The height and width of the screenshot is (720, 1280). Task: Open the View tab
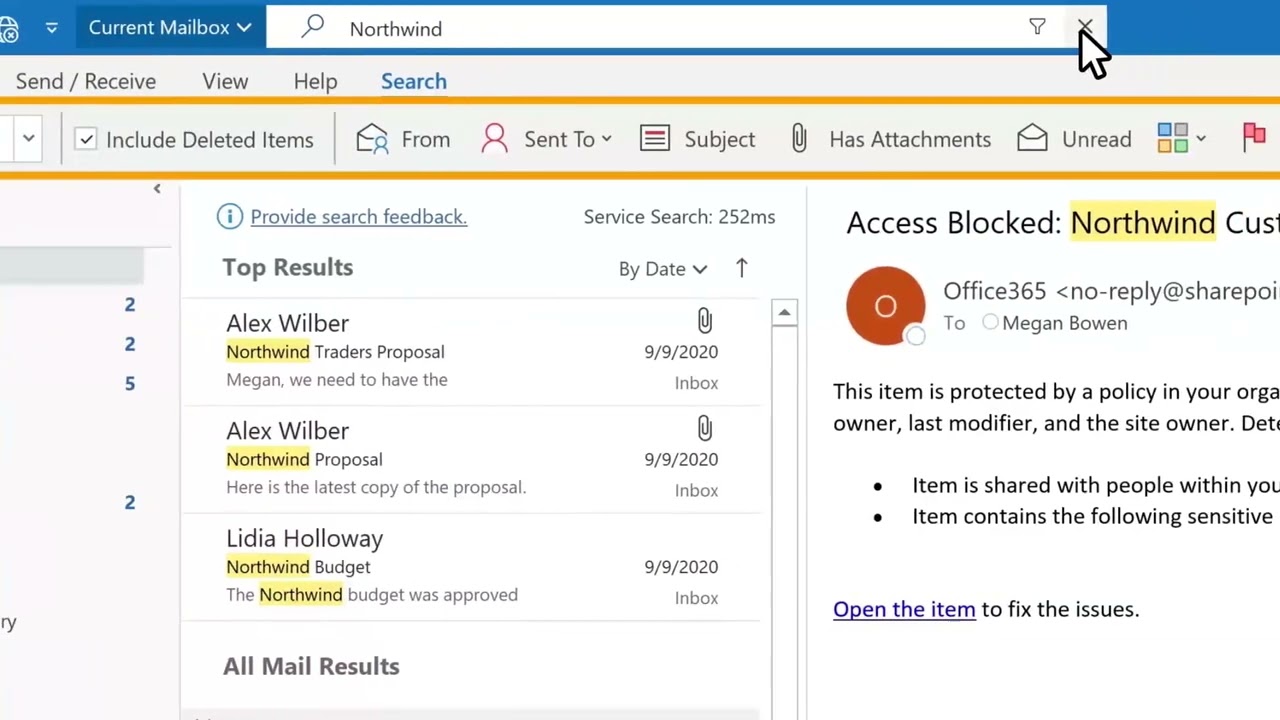[225, 81]
